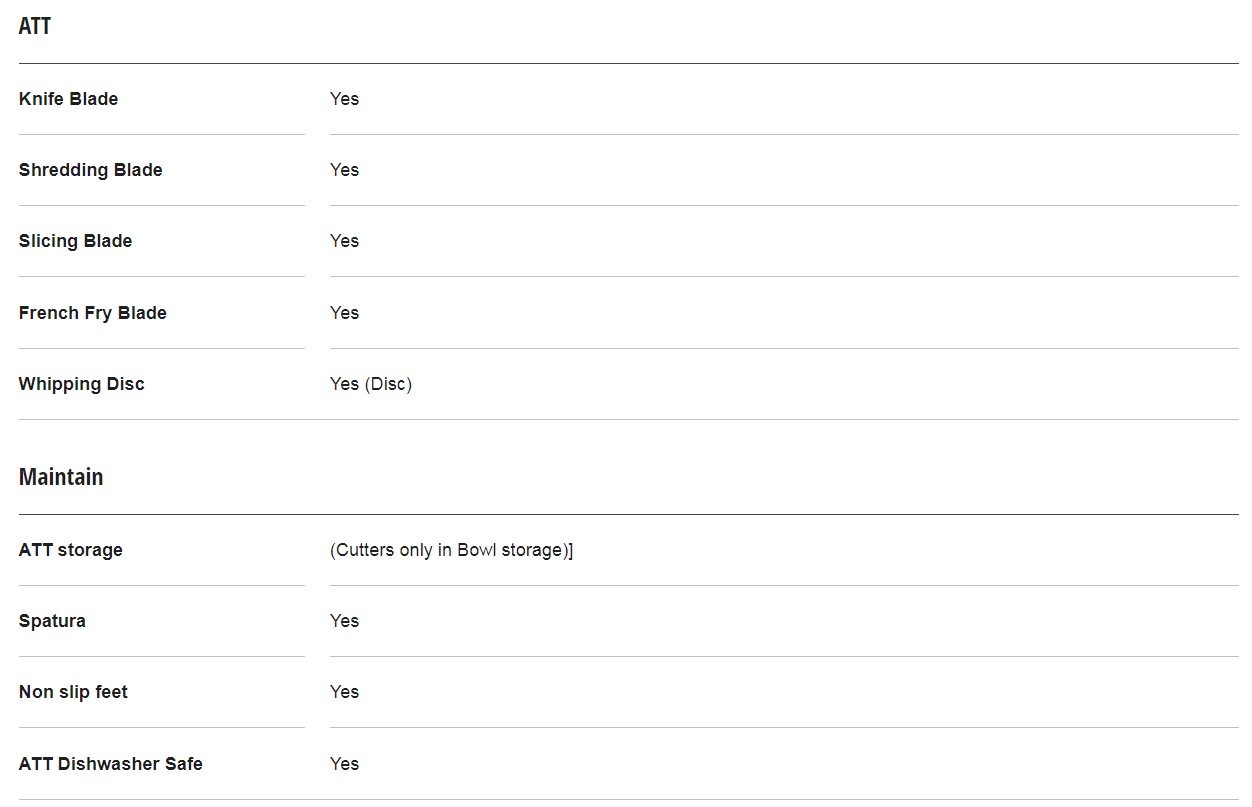The image size is (1252, 807).
Task: Click the French Fry Blade label
Action: click(92, 313)
